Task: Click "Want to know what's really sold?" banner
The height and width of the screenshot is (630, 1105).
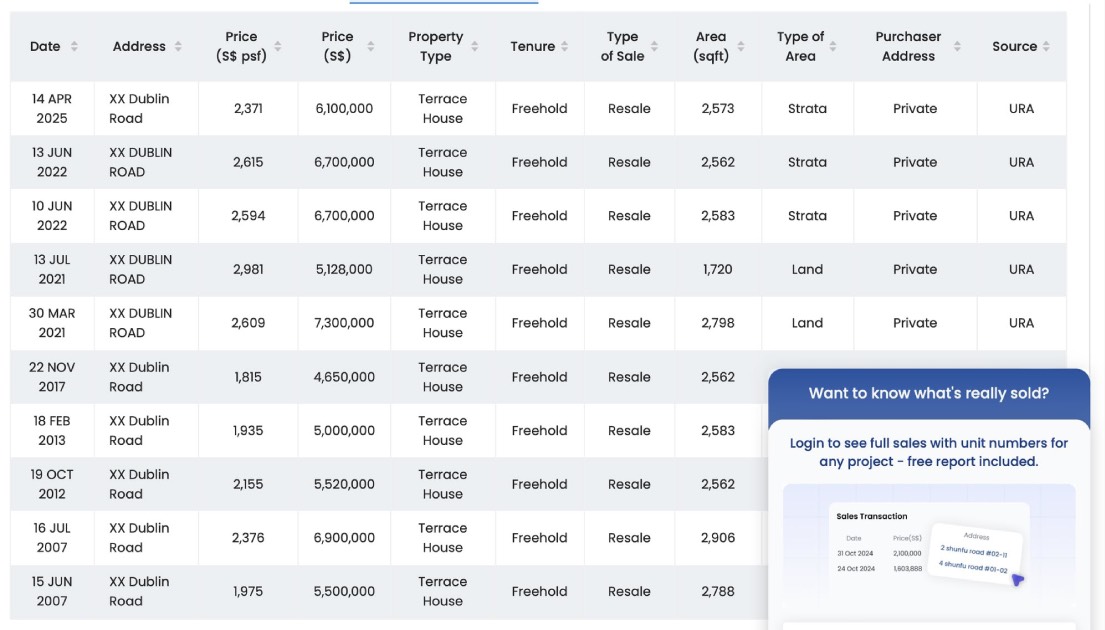Action: [929, 393]
